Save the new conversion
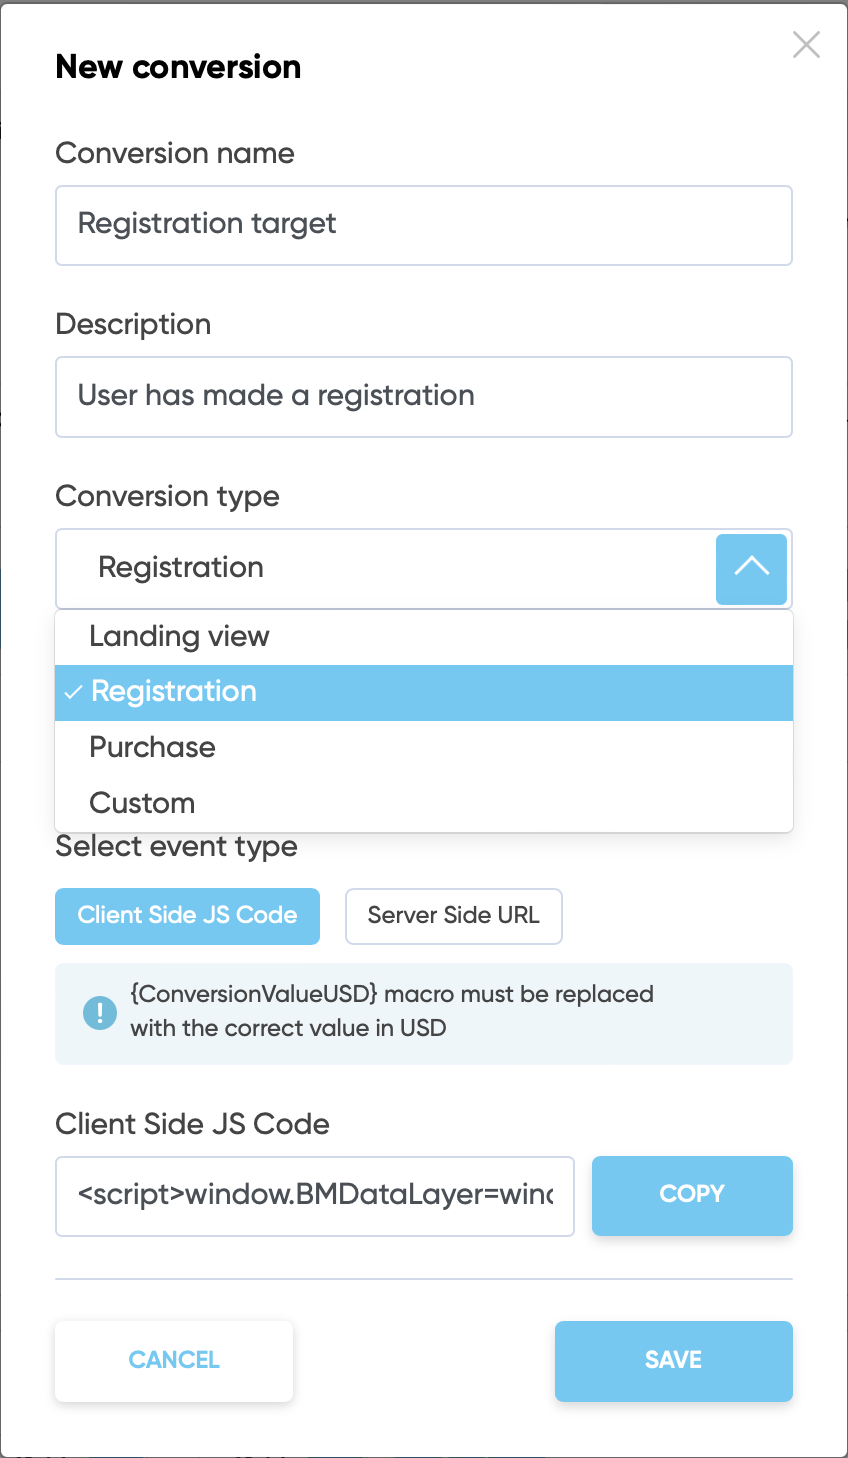Image resolution: width=848 pixels, height=1458 pixels. pos(673,1361)
